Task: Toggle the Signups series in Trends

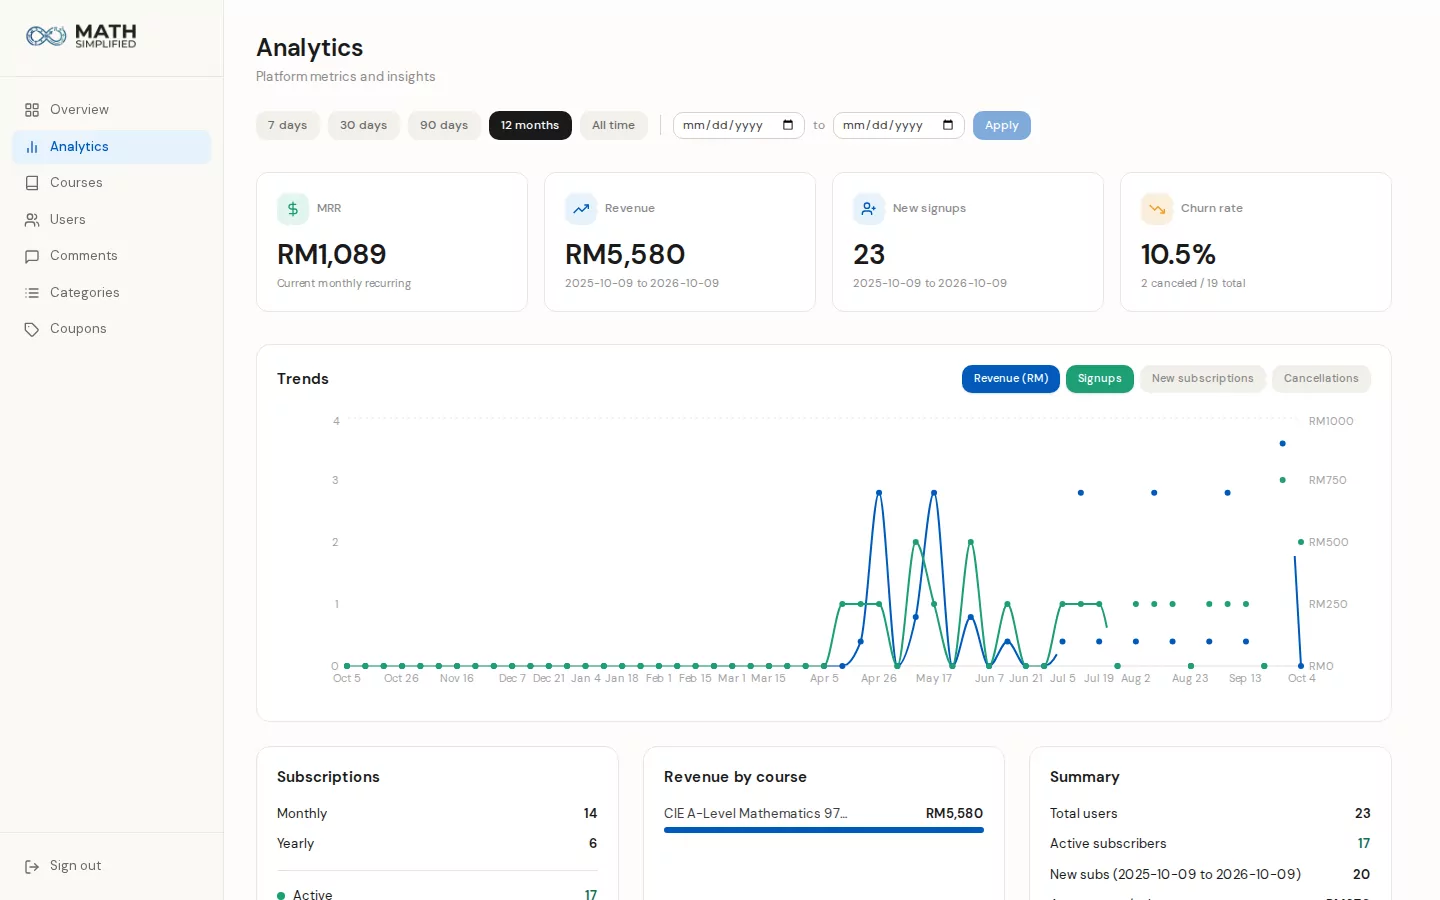Action: [x=1100, y=379]
